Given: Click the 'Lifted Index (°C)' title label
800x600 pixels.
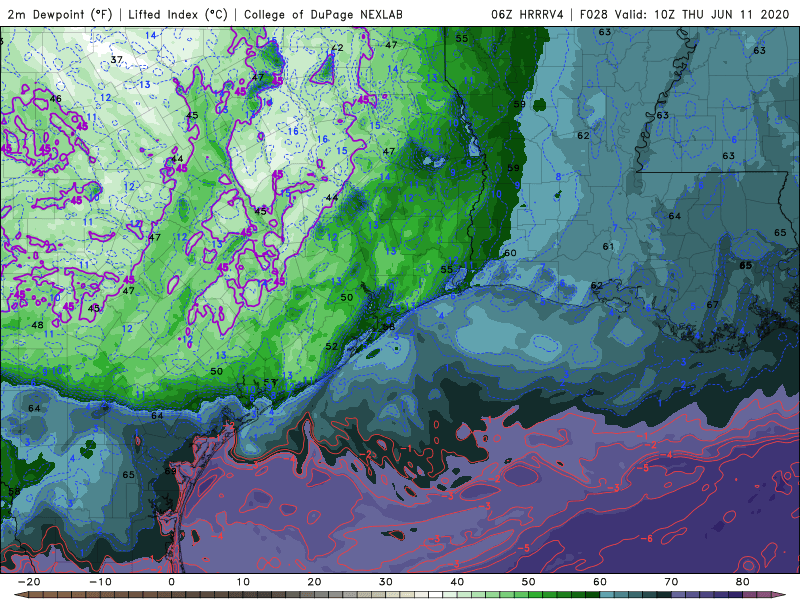Looking at the screenshot, I should tap(178, 14).
